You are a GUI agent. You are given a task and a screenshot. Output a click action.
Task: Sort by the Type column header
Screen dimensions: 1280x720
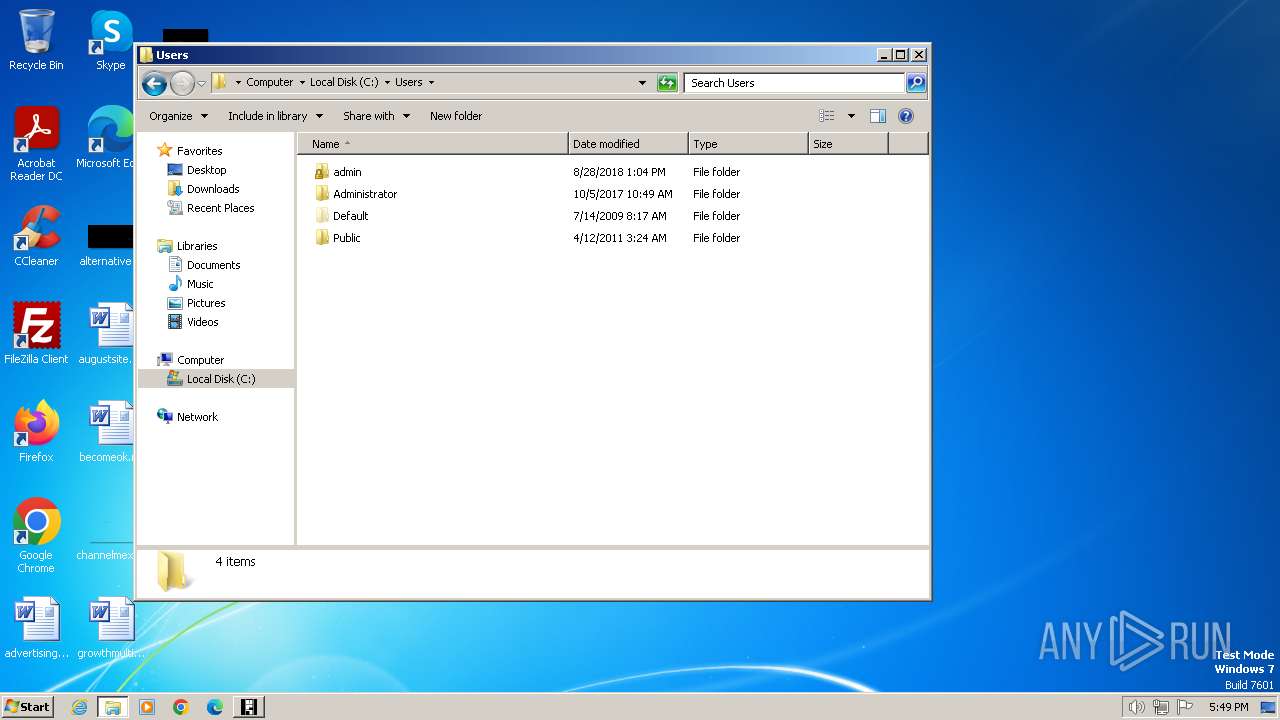click(748, 144)
